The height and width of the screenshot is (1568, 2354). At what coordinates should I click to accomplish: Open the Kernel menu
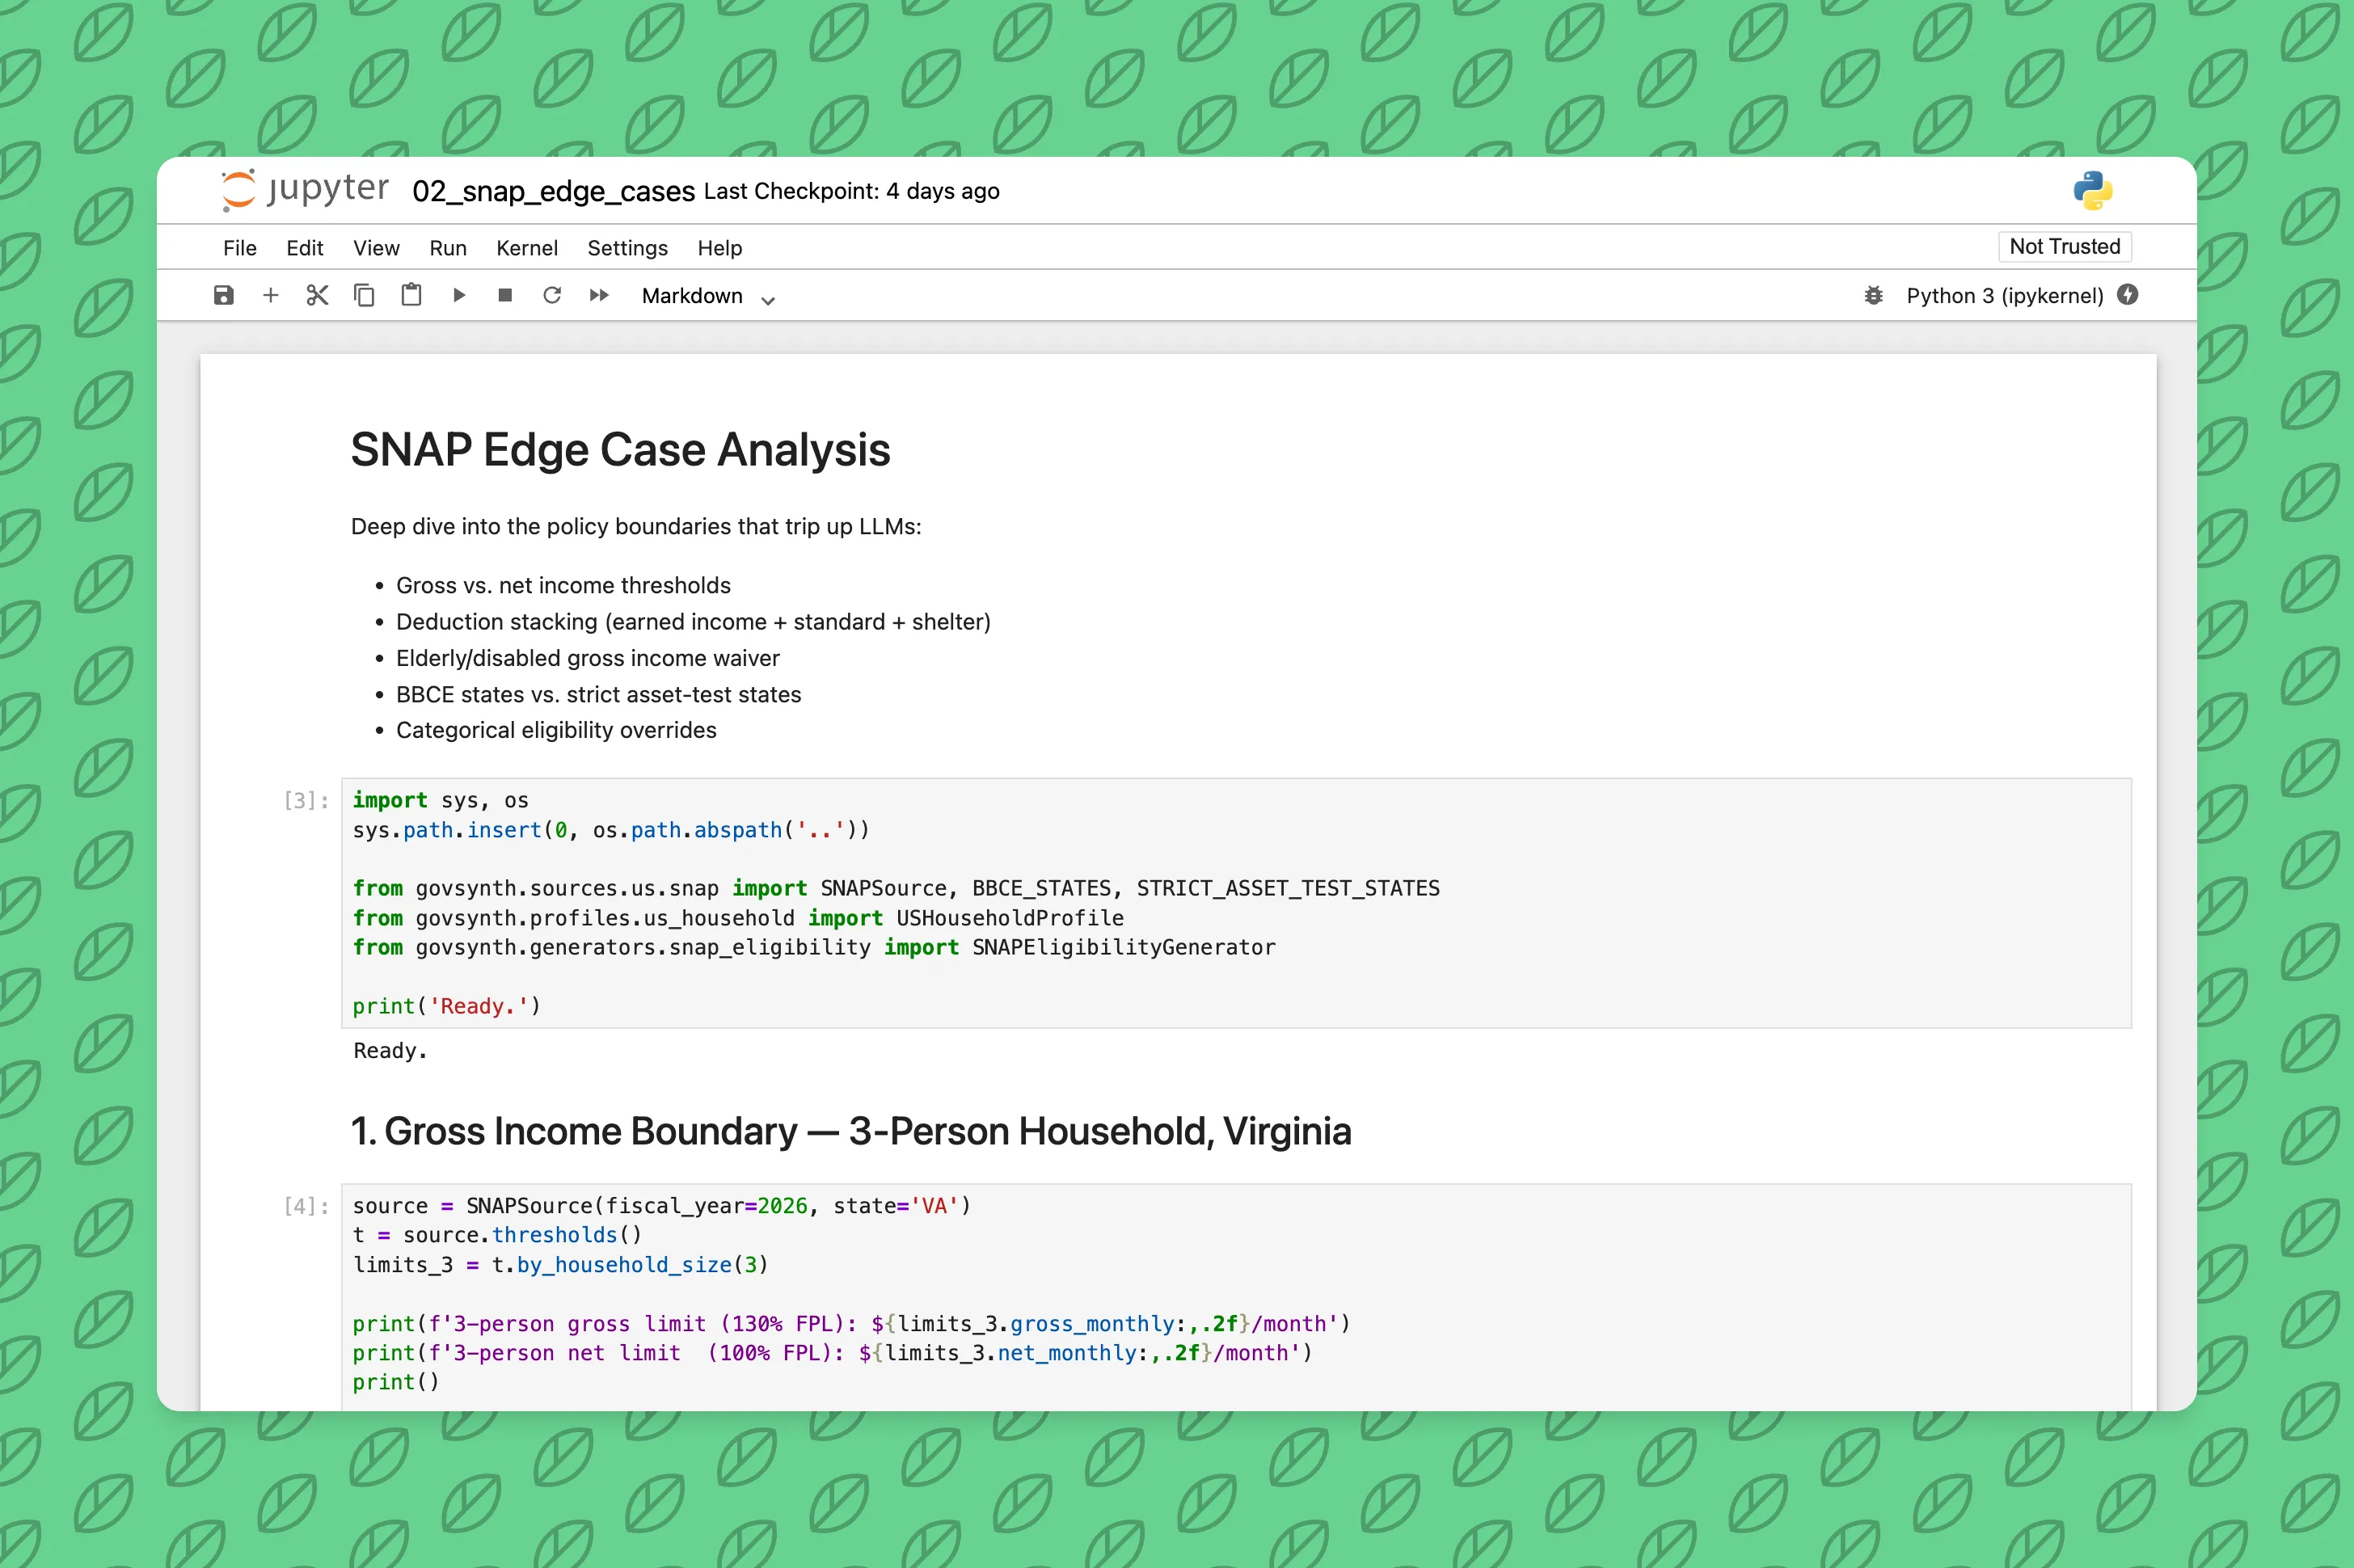[x=526, y=248]
